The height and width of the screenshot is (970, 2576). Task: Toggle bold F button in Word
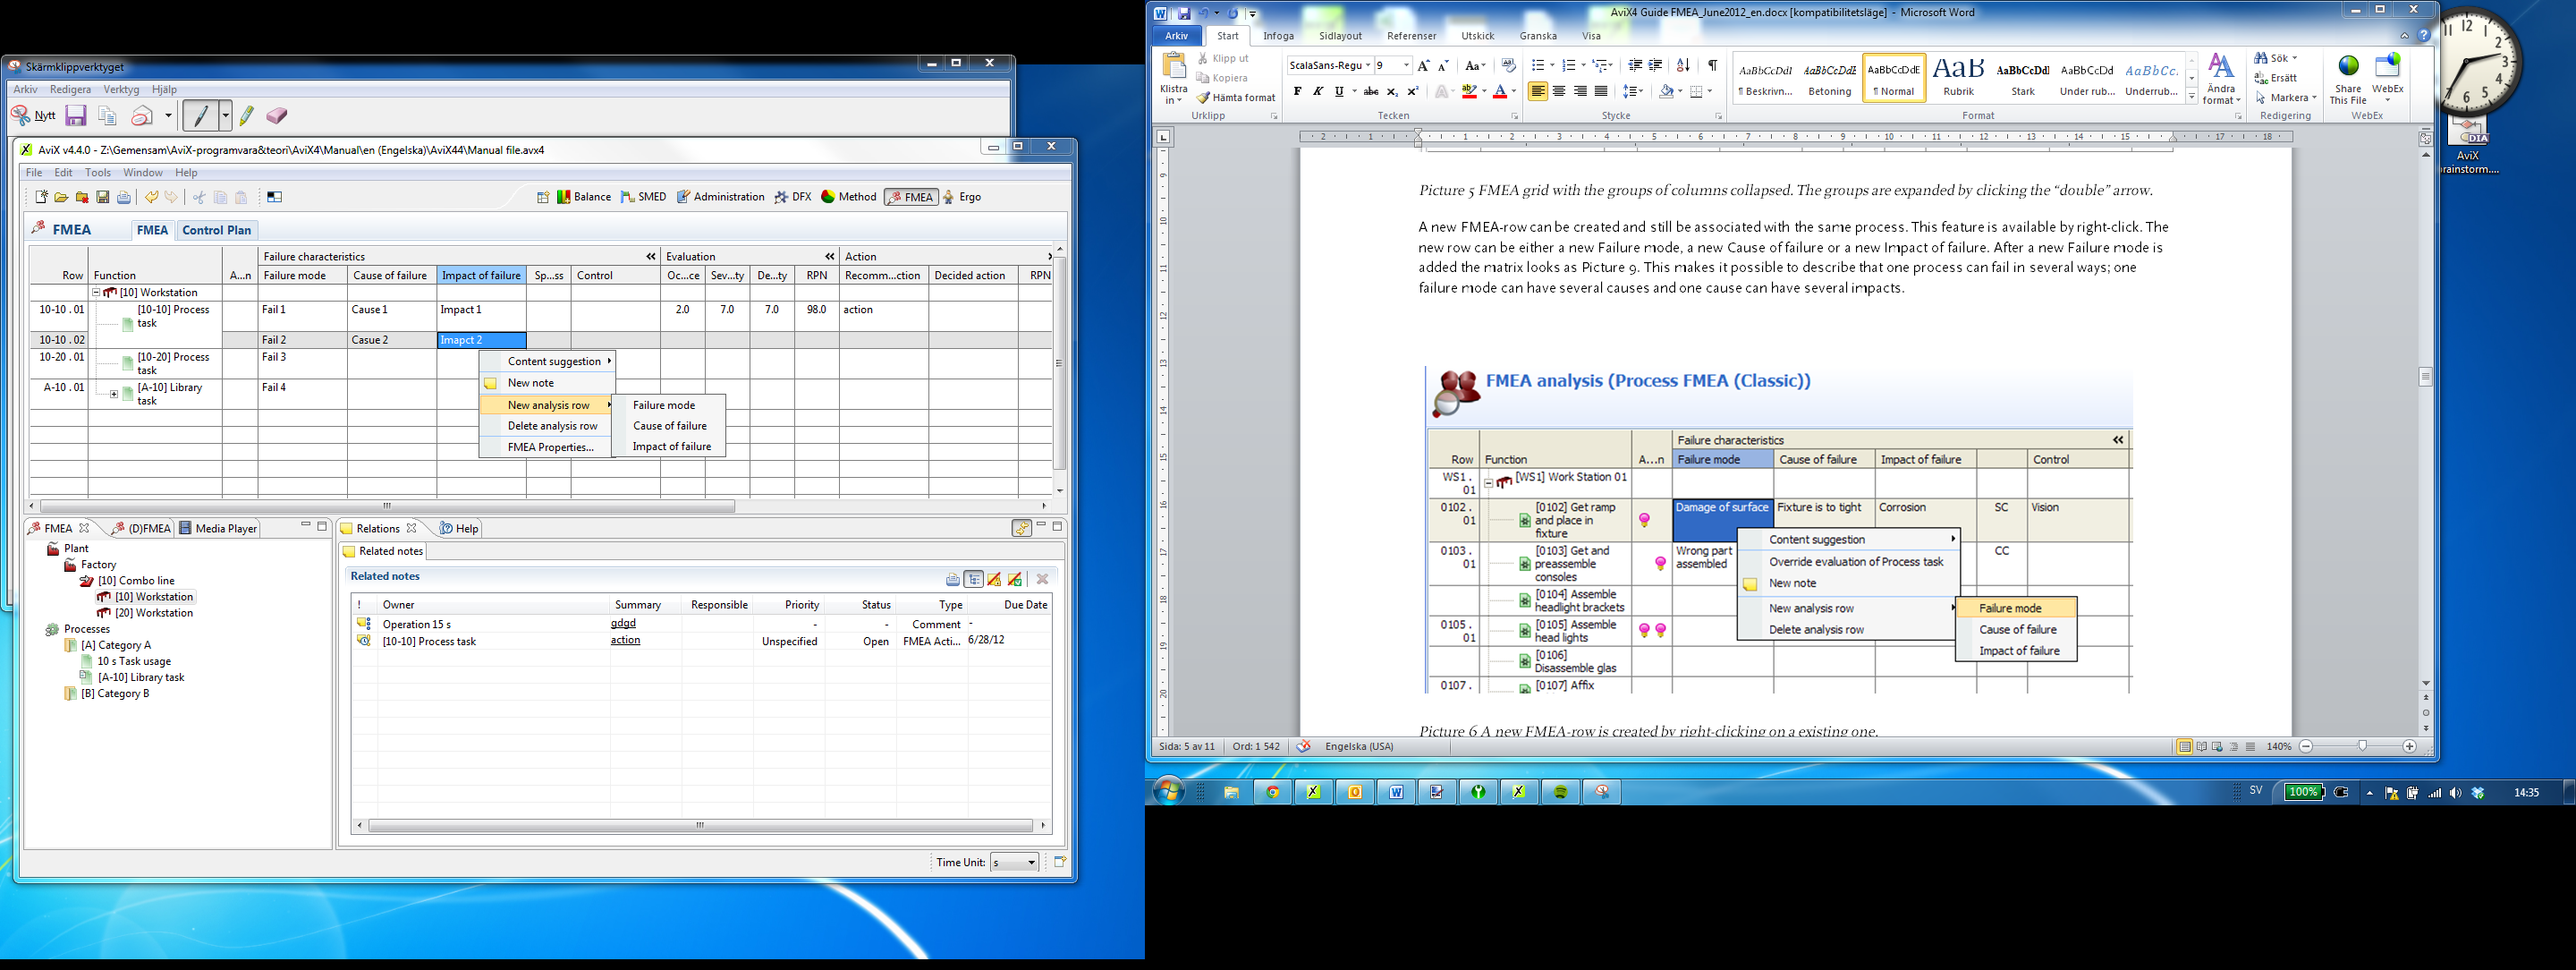pyautogui.click(x=1297, y=91)
